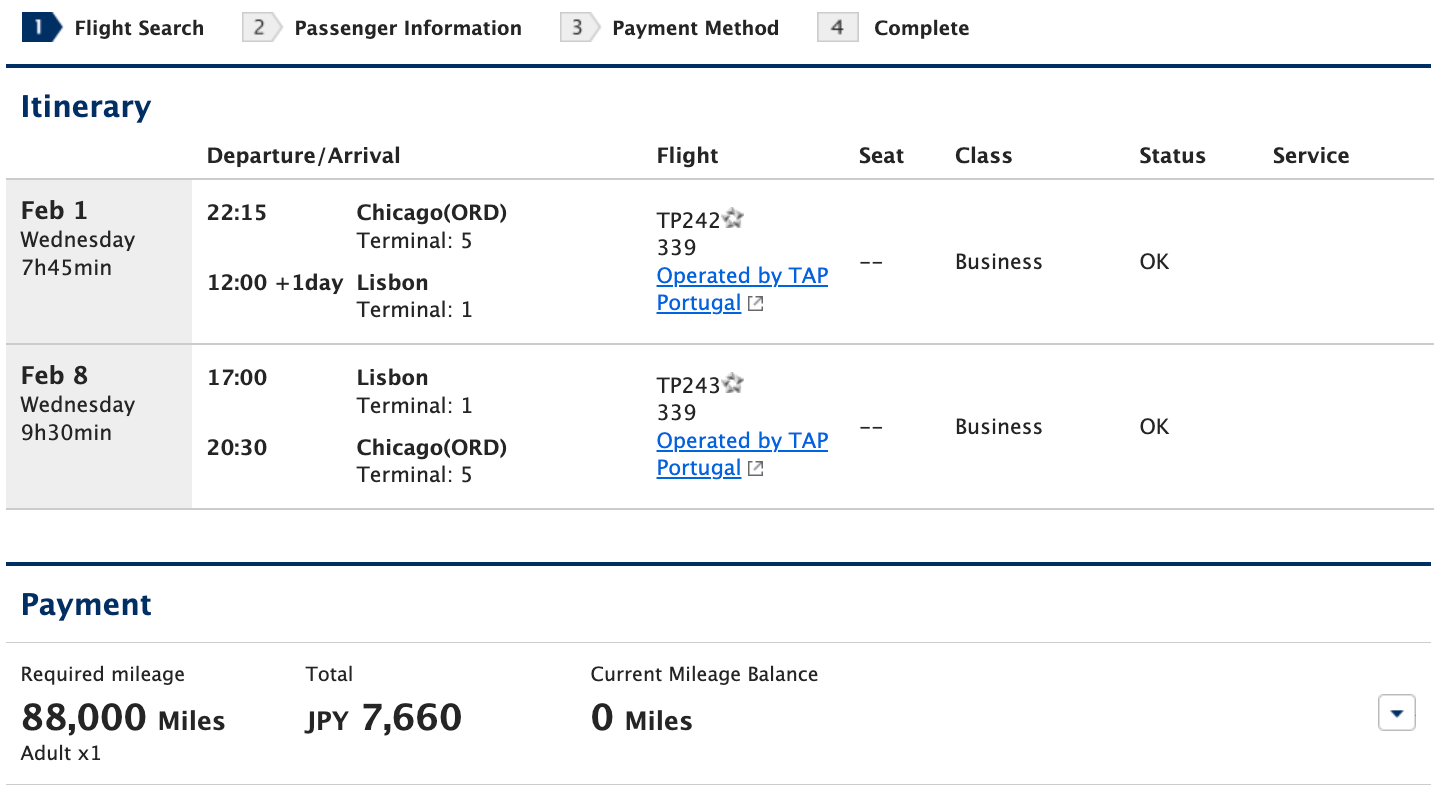Click the Seat column header
The image size is (1444, 794).
tap(880, 155)
